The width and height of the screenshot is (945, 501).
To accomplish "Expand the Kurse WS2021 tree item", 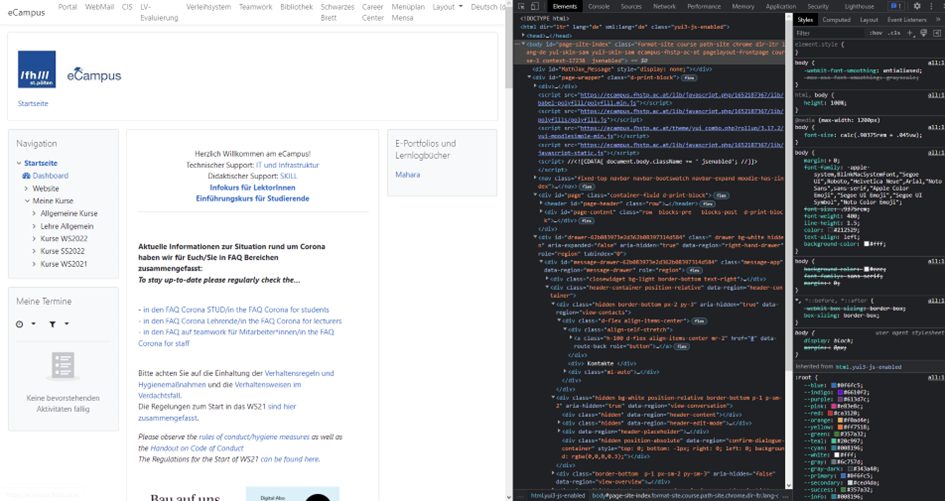I will pos(34,264).
